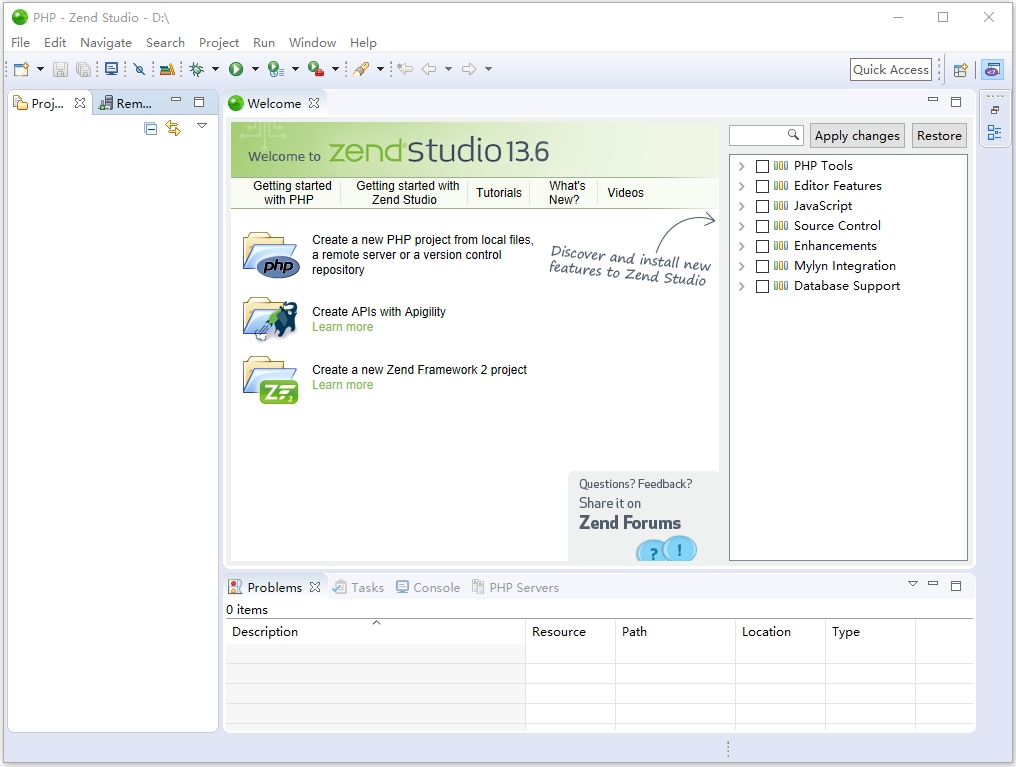Click the Apply changes button
The image size is (1016, 767).
[856, 136]
